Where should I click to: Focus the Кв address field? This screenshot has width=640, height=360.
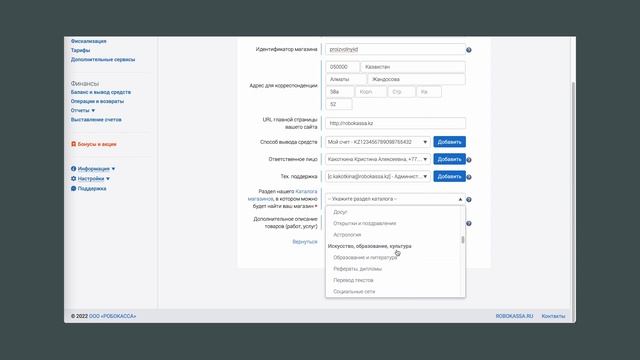pos(429,92)
